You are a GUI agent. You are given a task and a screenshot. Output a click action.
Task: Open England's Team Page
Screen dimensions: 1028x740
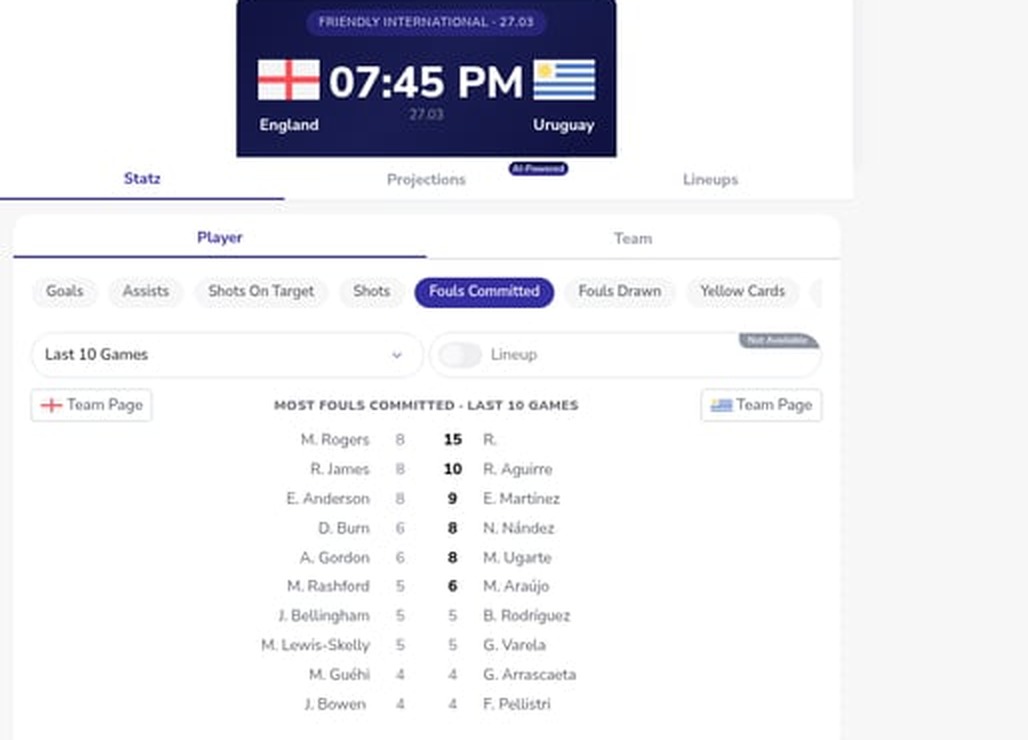tap(91, 405)
